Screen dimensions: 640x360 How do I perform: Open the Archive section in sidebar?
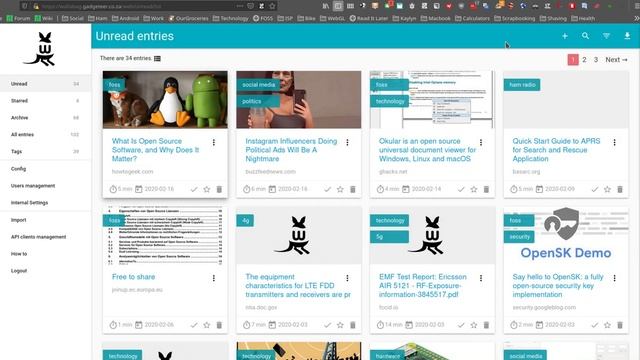[45, 118]
